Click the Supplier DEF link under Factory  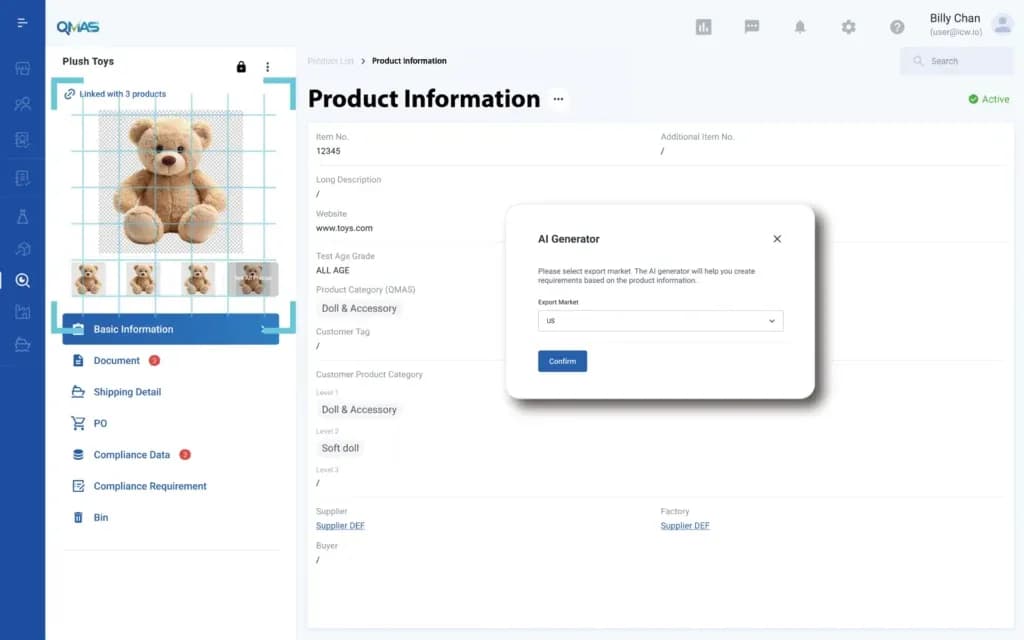tap(684, 526)
